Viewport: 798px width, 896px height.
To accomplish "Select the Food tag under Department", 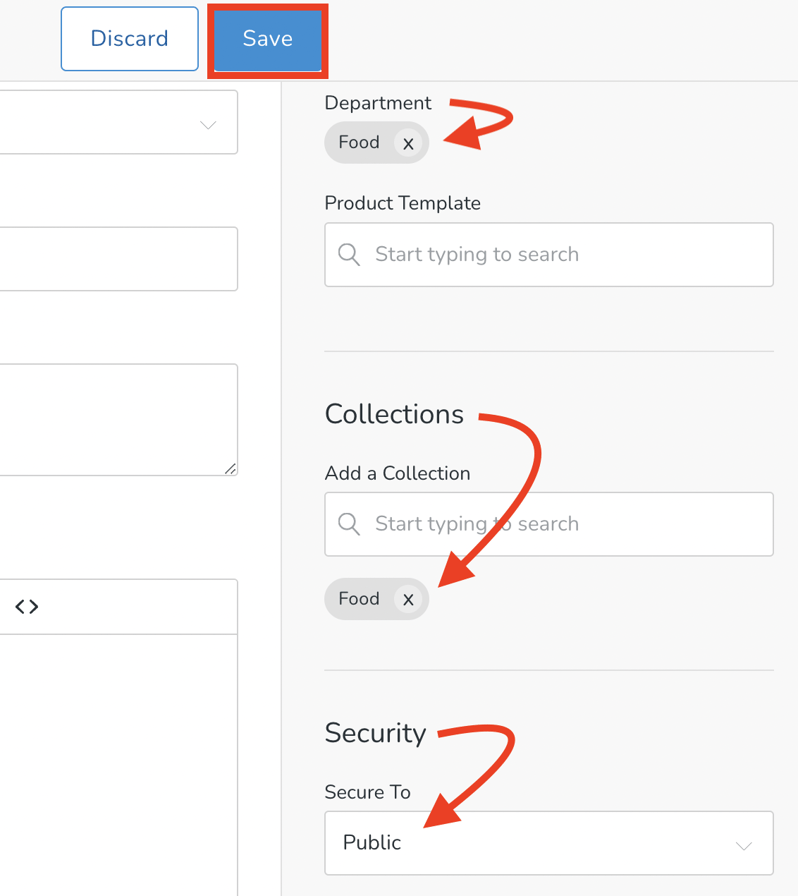I will tap(358, 143).
